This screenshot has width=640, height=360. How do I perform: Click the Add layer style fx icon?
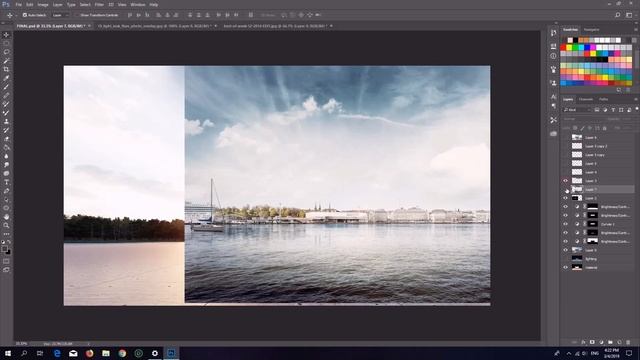point(583,342)
